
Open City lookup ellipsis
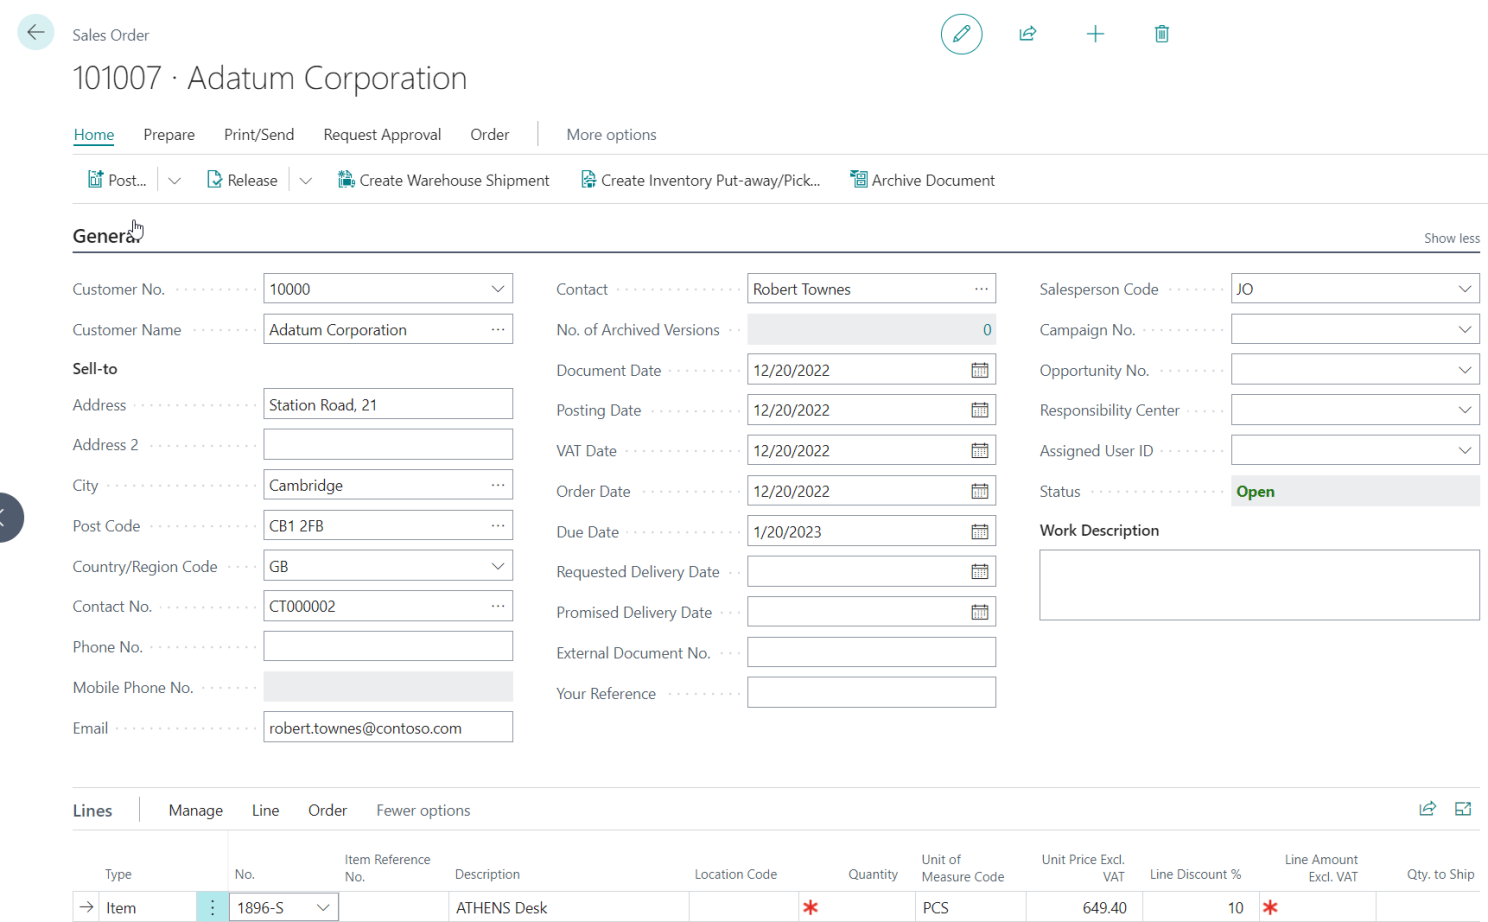pyautogui.click(x=498, y=485)
